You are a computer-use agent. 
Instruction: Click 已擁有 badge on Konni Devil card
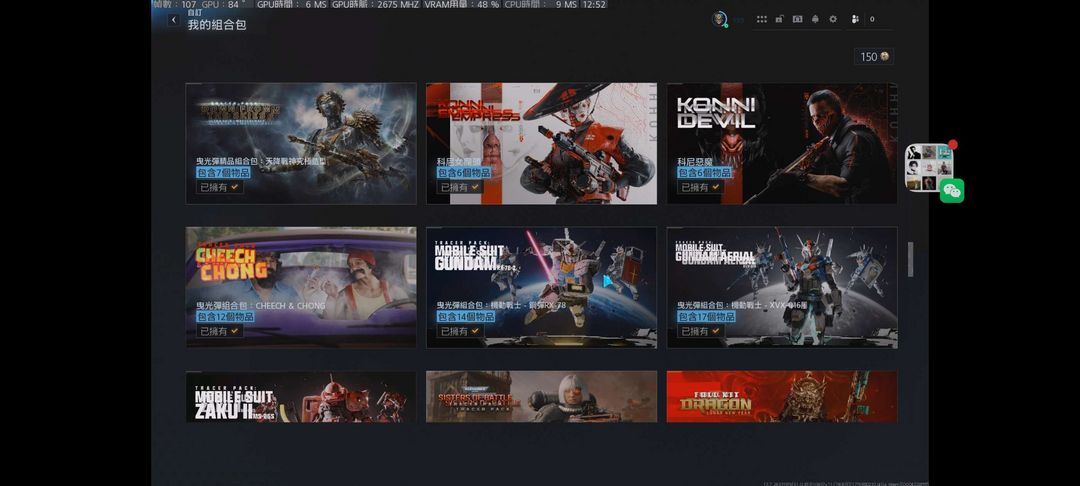pos(700,187)
